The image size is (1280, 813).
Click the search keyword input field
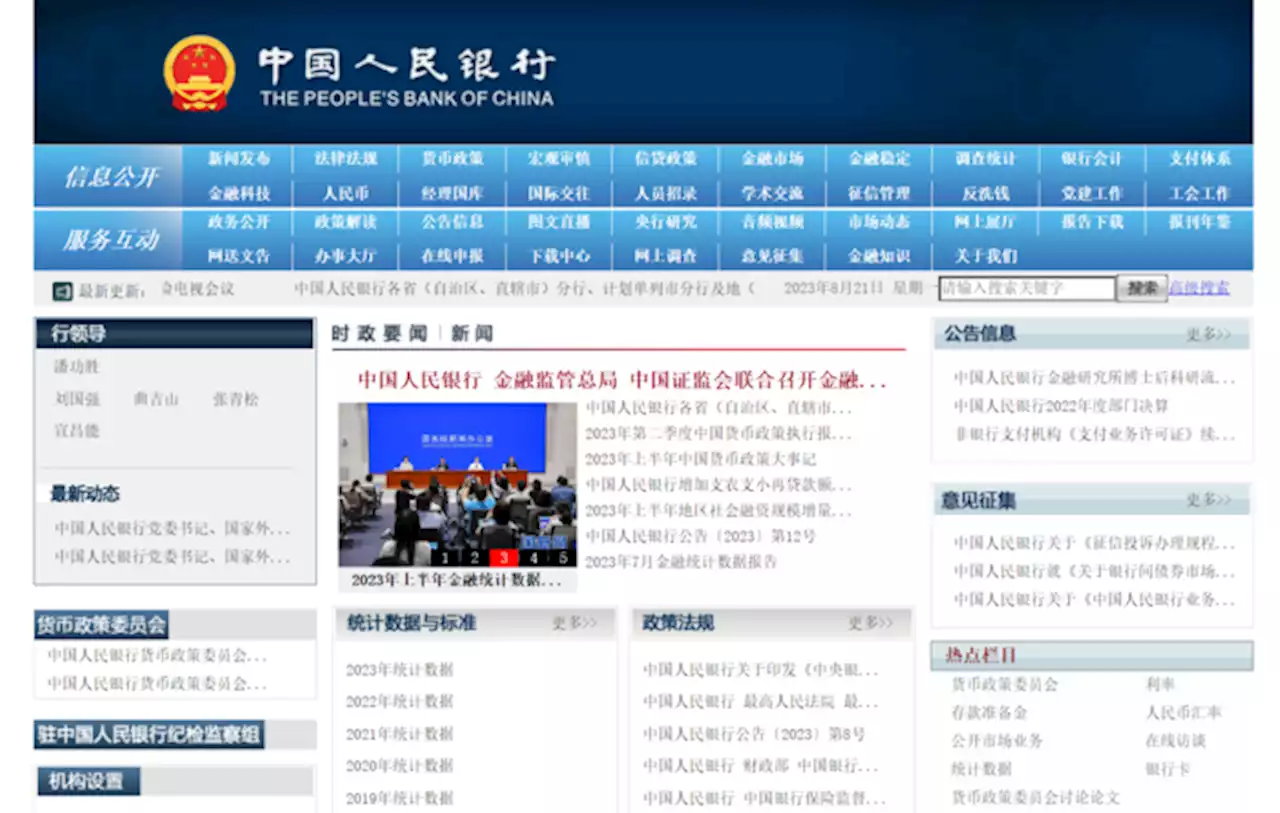(x=1026, y=288)
